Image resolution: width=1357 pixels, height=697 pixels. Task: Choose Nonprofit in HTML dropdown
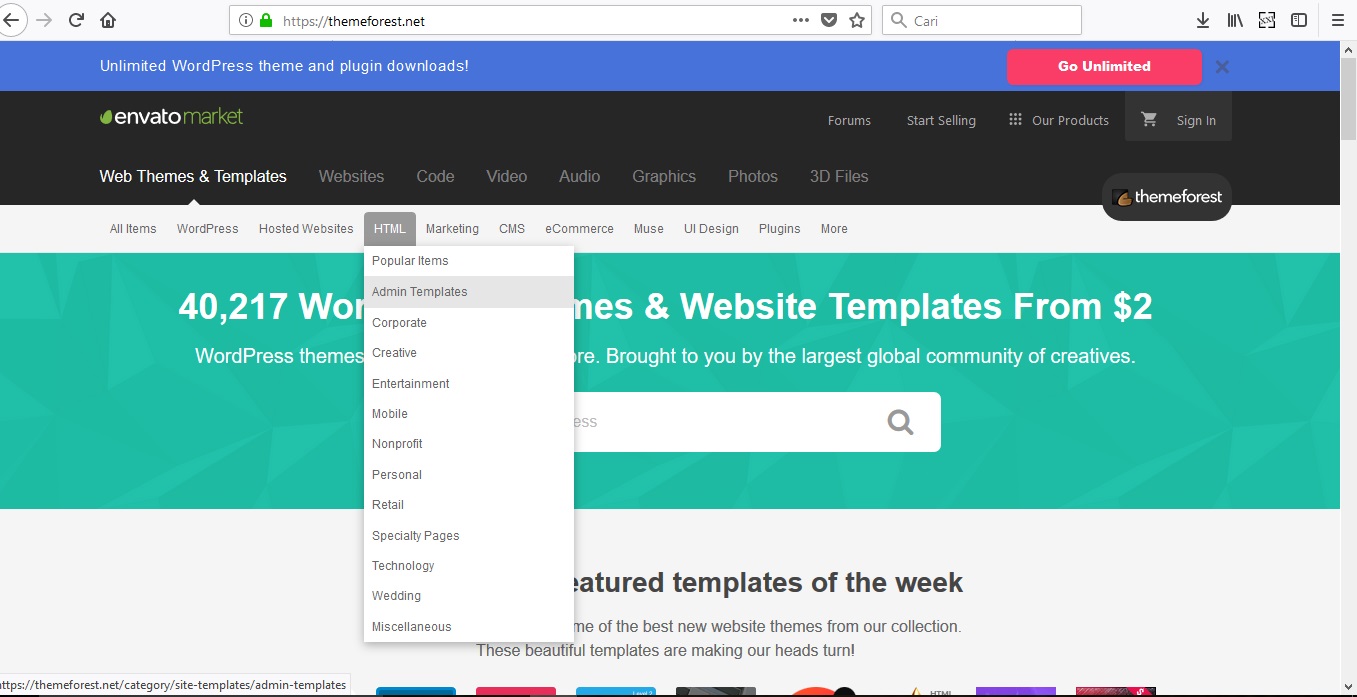469,444
